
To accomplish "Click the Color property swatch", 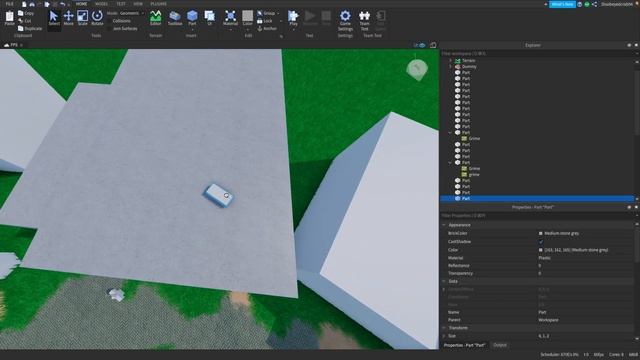I will point(540,250).
